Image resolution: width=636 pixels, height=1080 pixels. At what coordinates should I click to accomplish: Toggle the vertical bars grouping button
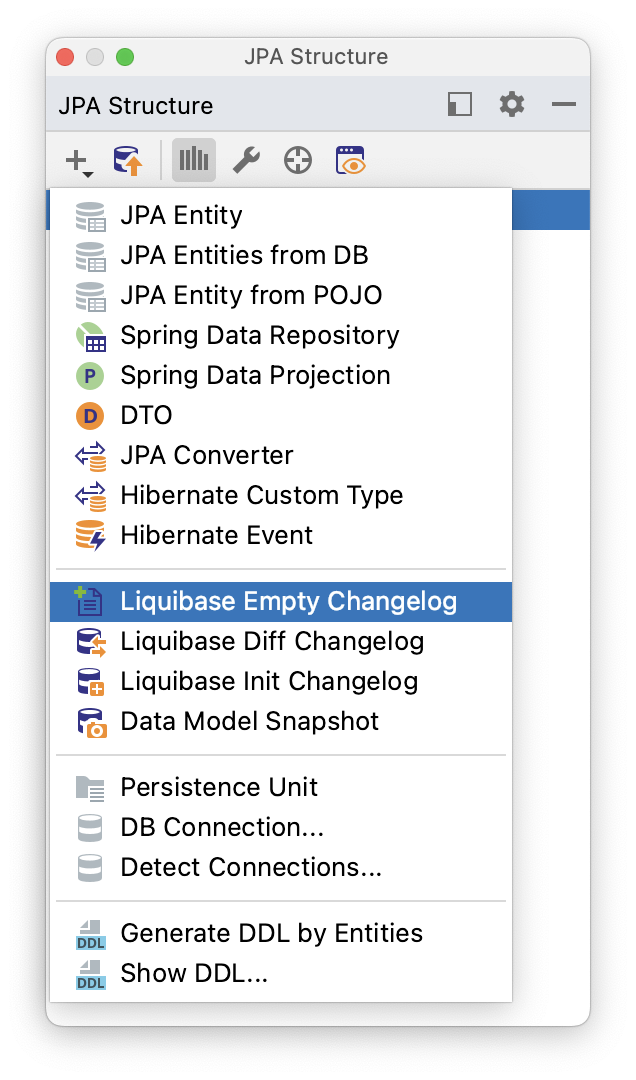(194, 160)
